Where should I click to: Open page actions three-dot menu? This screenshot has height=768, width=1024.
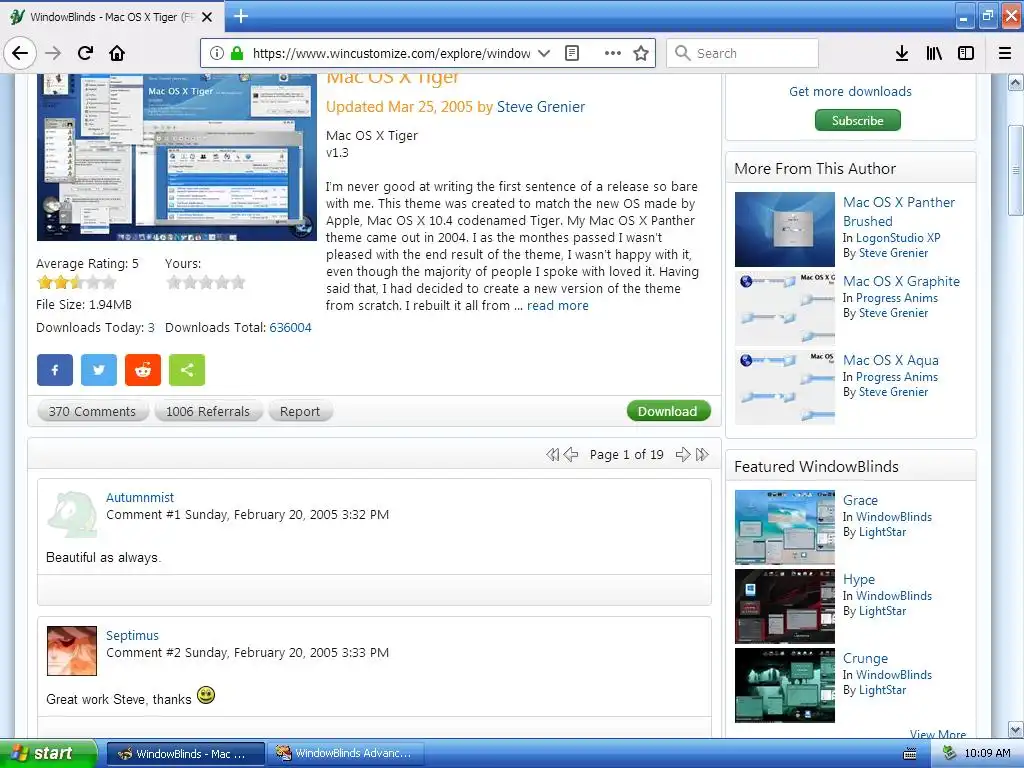(612, 53)
